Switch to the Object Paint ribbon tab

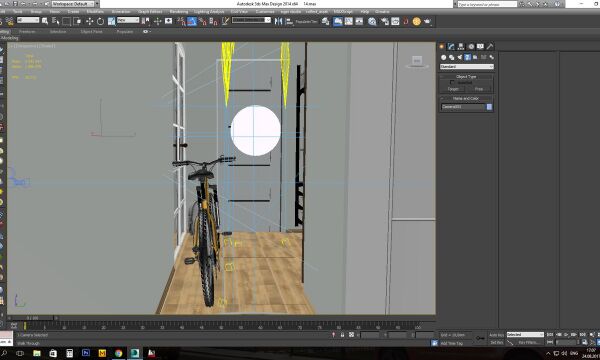[x=91, y=32]
